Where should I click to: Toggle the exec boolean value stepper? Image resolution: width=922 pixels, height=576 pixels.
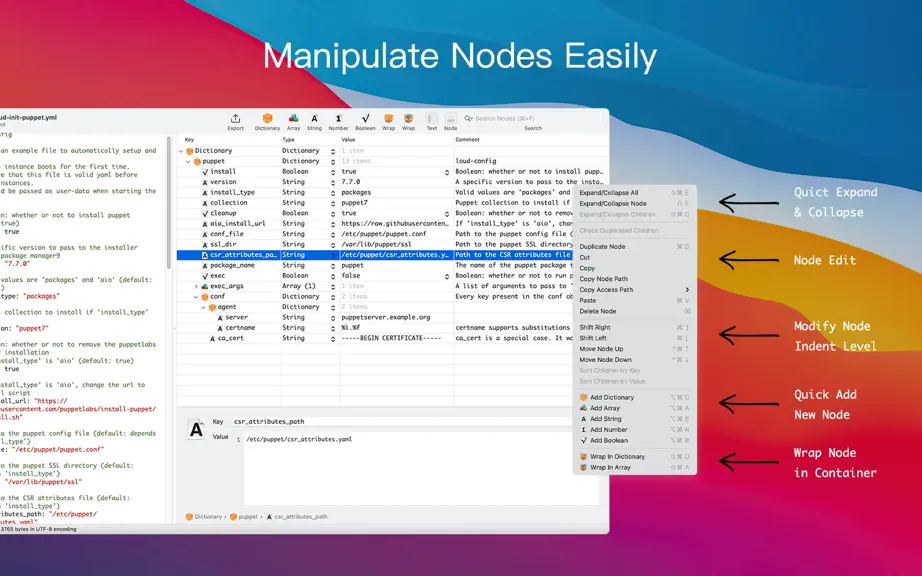pos(447,276)
